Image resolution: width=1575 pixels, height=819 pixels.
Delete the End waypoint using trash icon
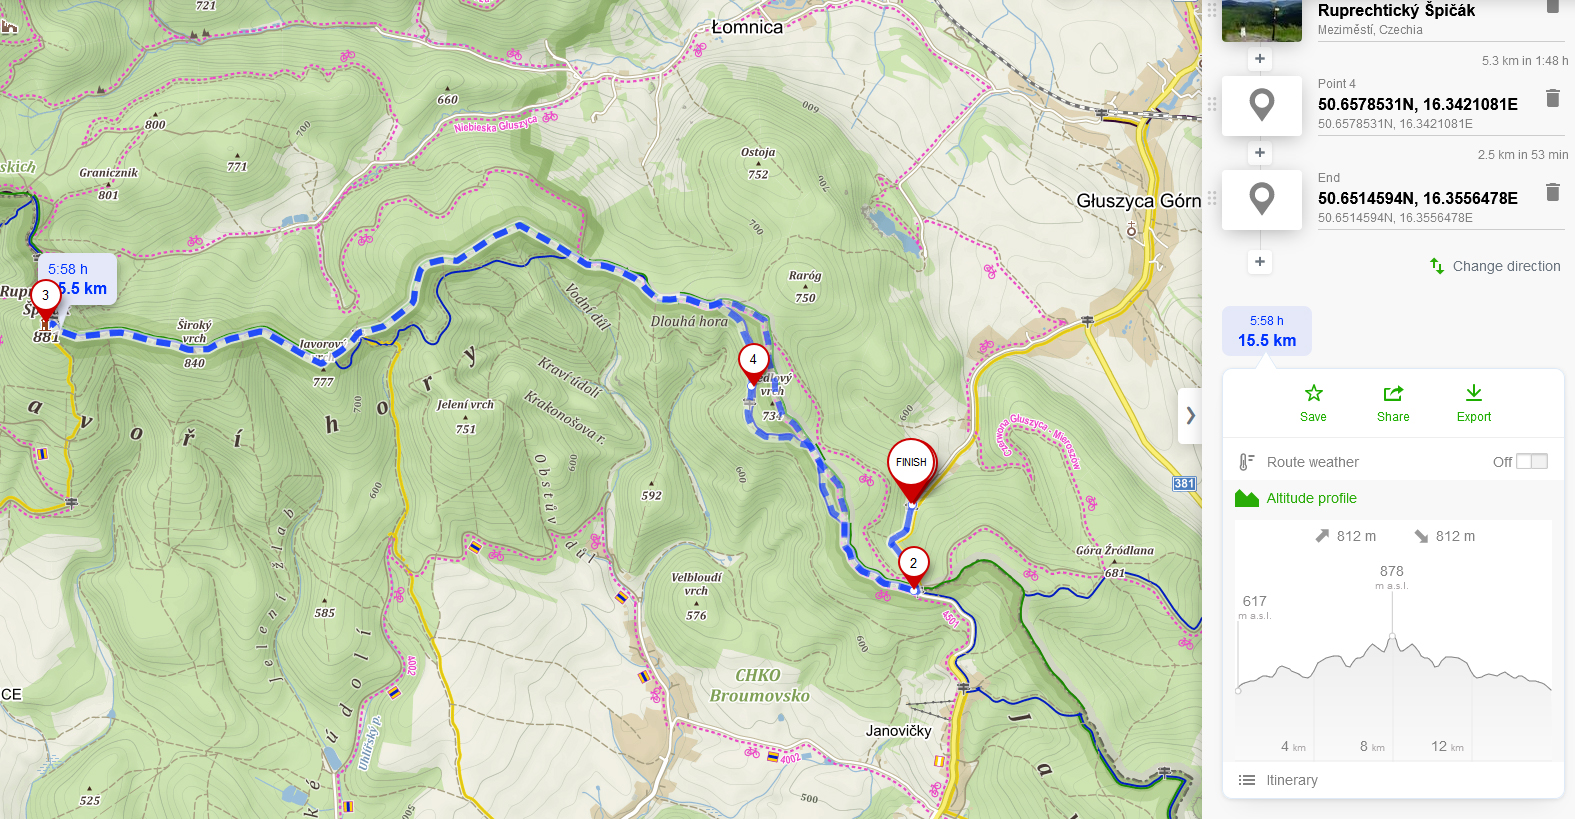pyautogui.click(x=1552, y=192)
